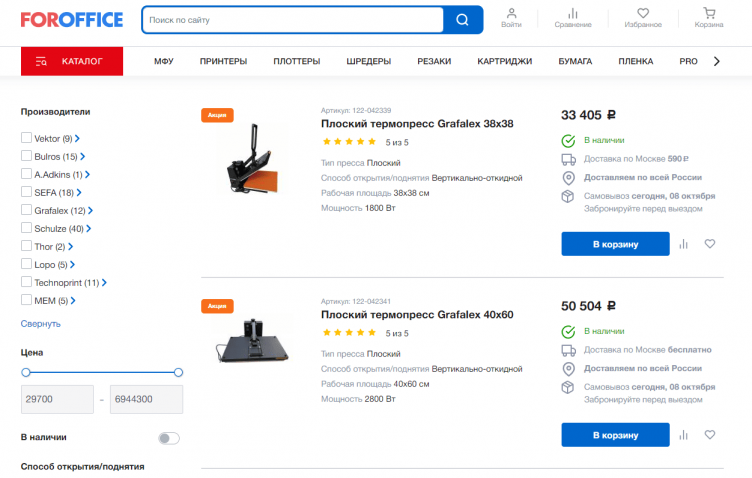
Task: Toggle the in-stock switch
Action: pyautogui.click(x=169, y=438)
